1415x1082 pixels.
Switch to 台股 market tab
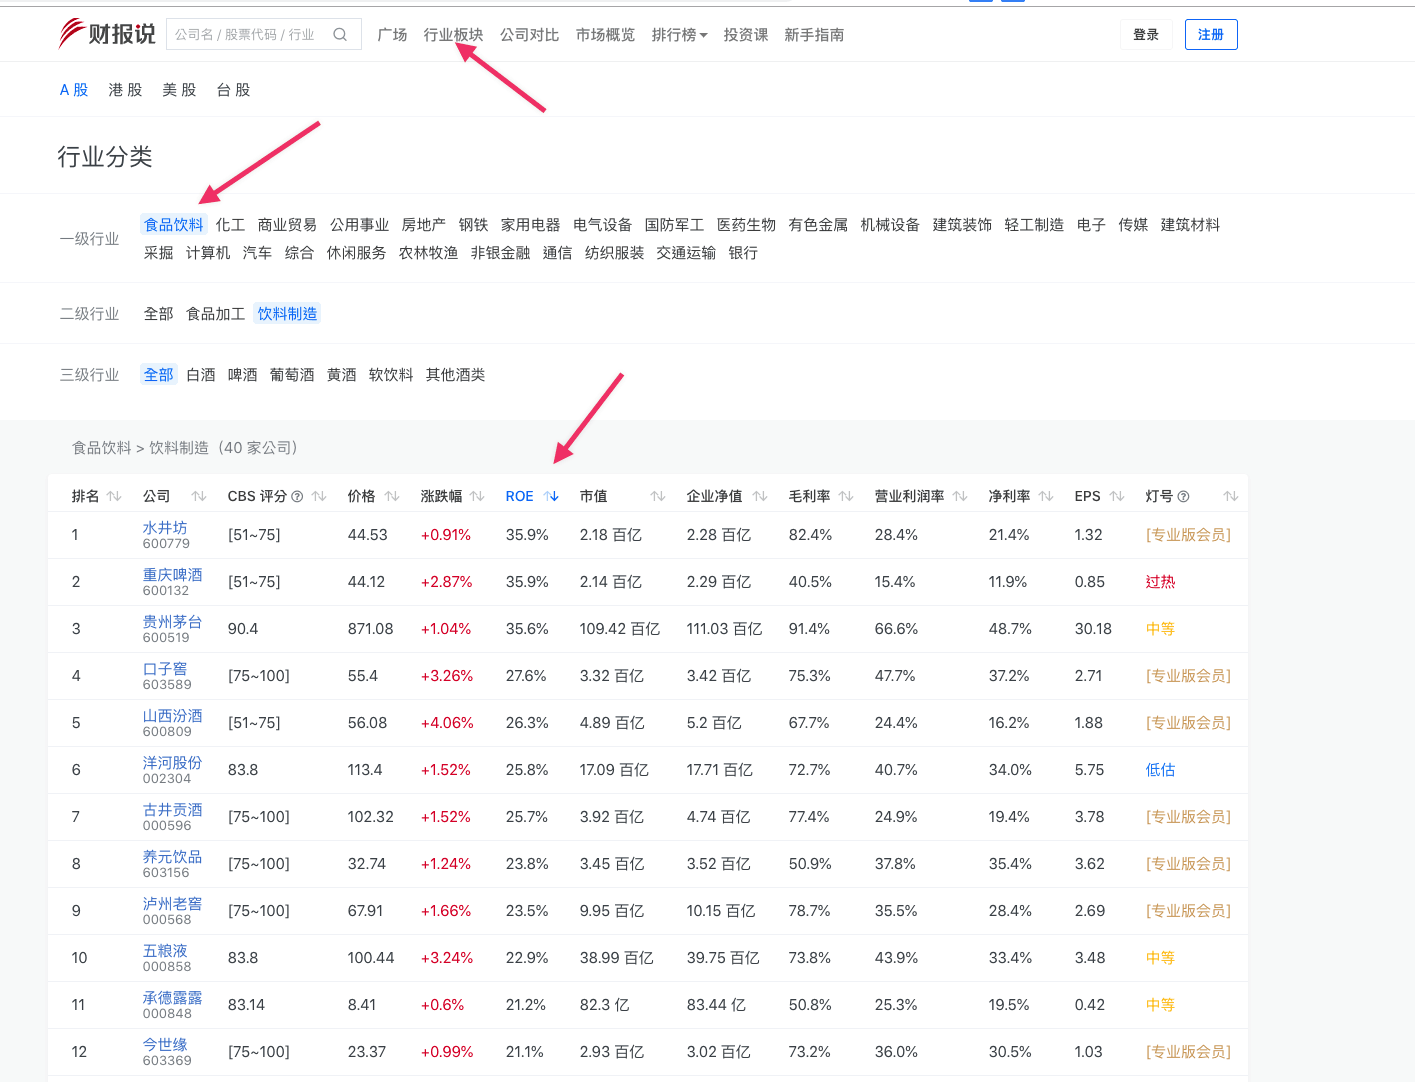pyautogui.click(x=233, y=90)
